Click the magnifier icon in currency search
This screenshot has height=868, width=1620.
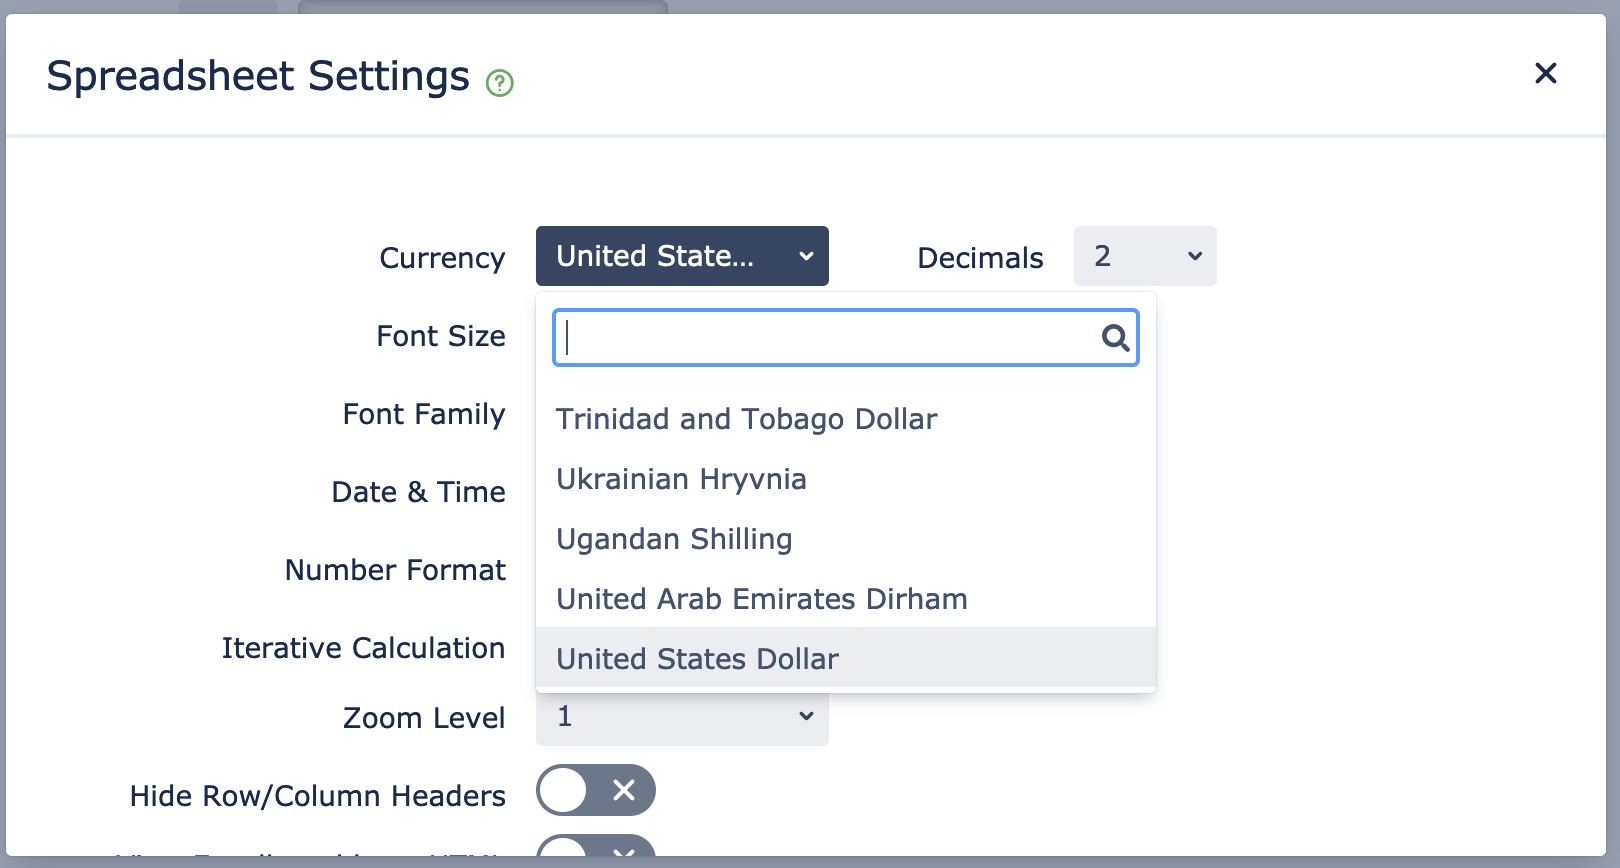click(x=1115, y=338)
